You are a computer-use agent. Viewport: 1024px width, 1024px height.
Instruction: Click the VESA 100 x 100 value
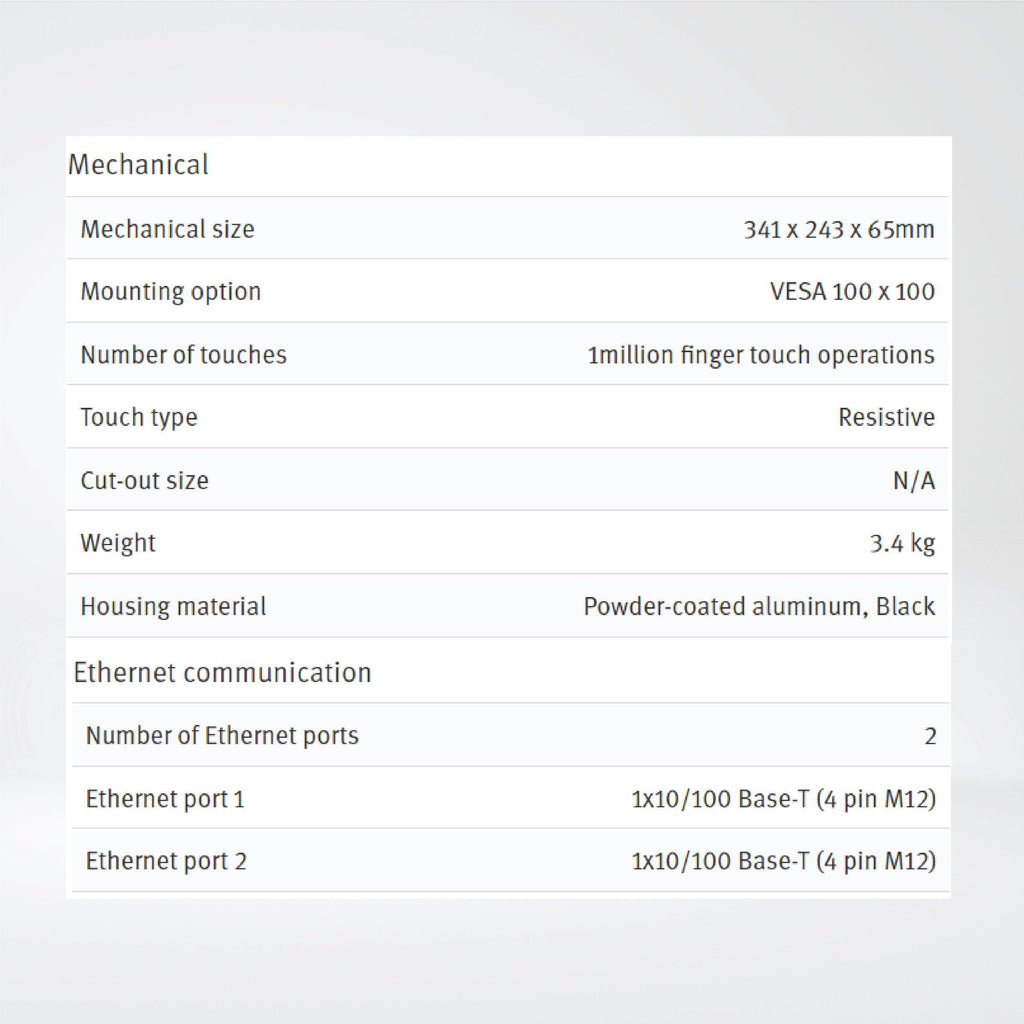[852, 292]
